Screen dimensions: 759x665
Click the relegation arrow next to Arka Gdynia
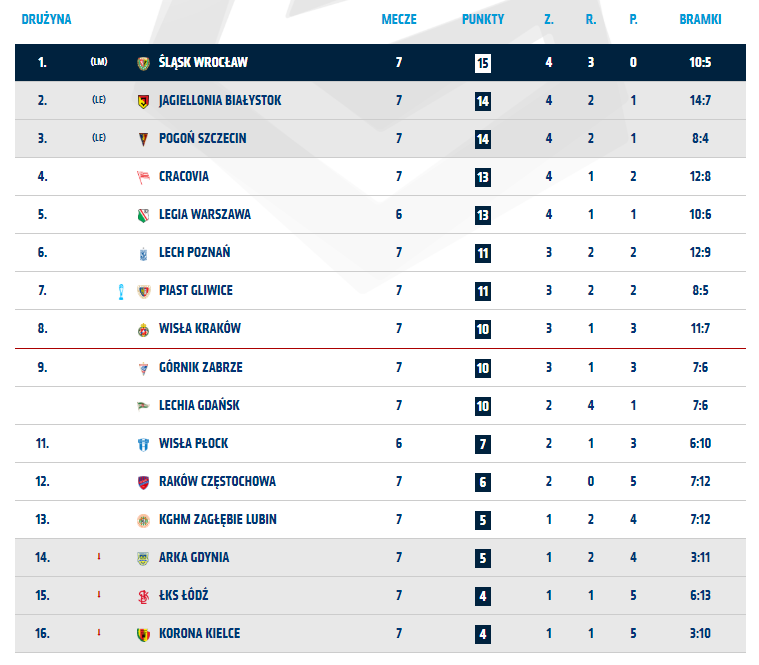tap(99, 557)
